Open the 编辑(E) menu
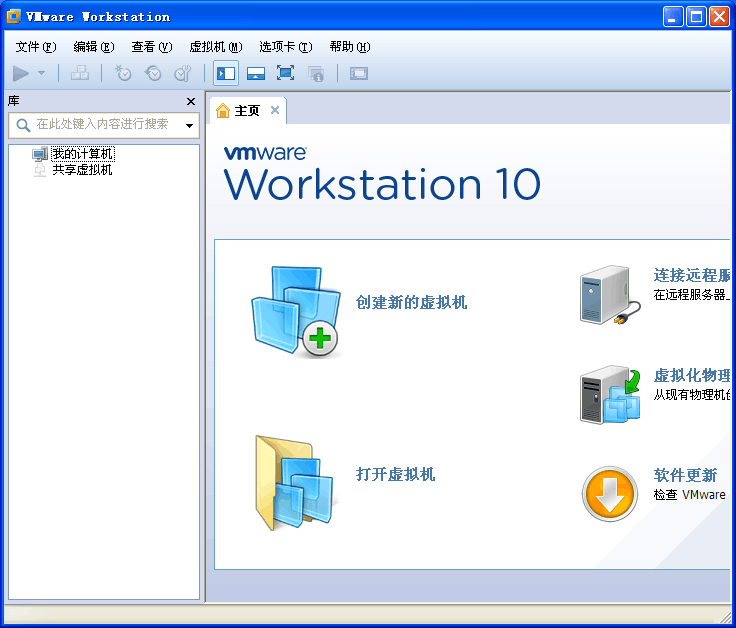Viewport: 736px width, 628px height. 93,46
